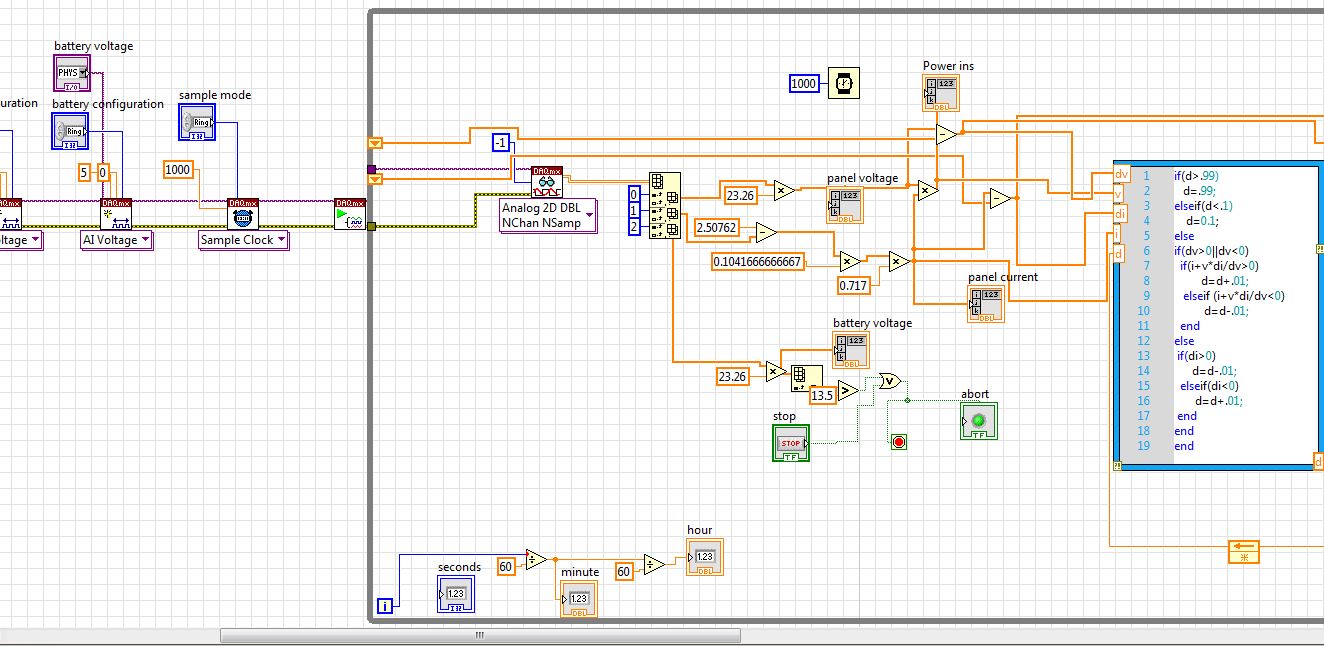Click the panel current indicator terminal

[x=986, y=304]
